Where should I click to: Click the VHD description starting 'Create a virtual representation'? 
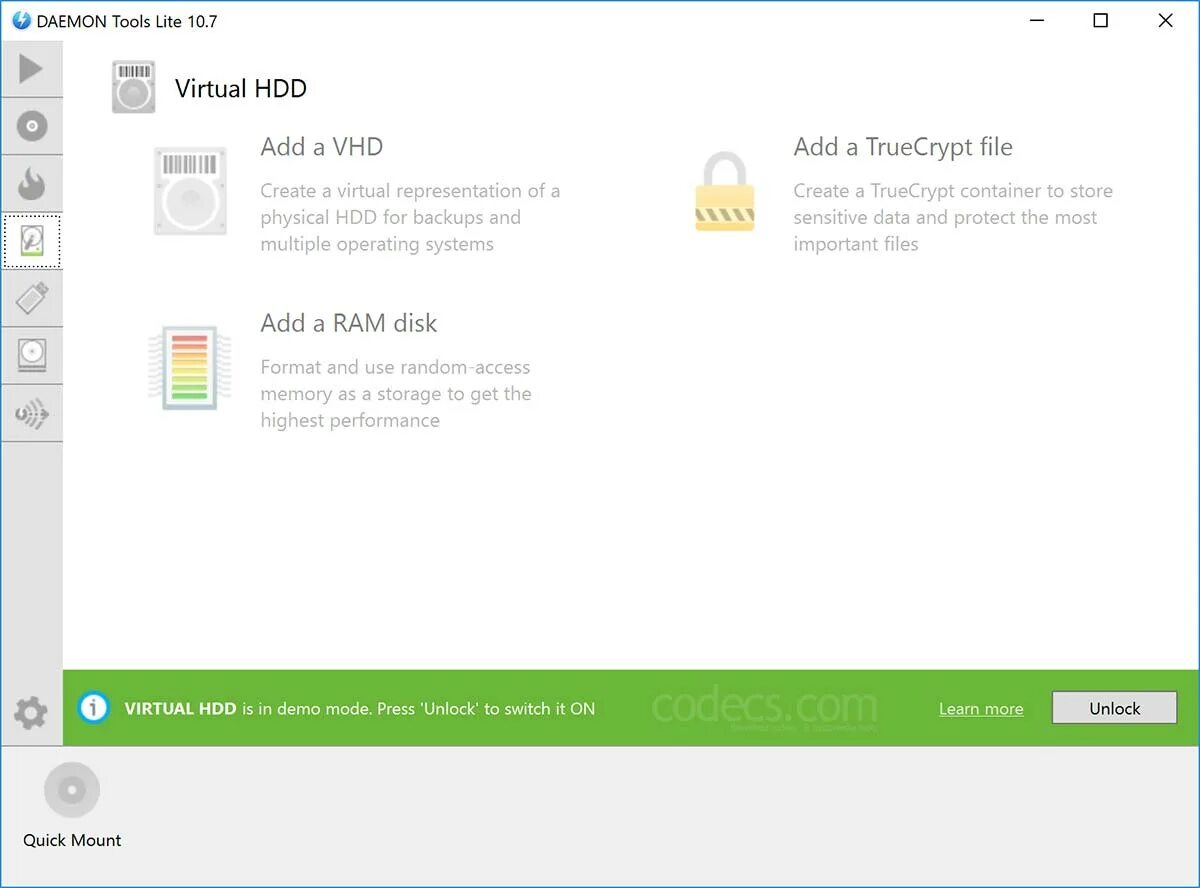click(410, 217)
